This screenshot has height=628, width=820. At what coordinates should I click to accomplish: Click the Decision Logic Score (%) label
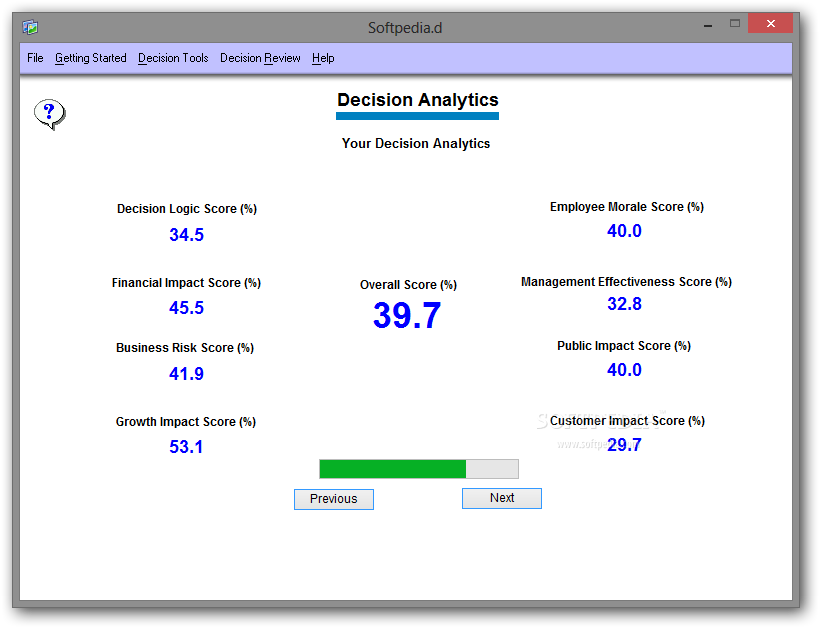click(x=187, y=209)
